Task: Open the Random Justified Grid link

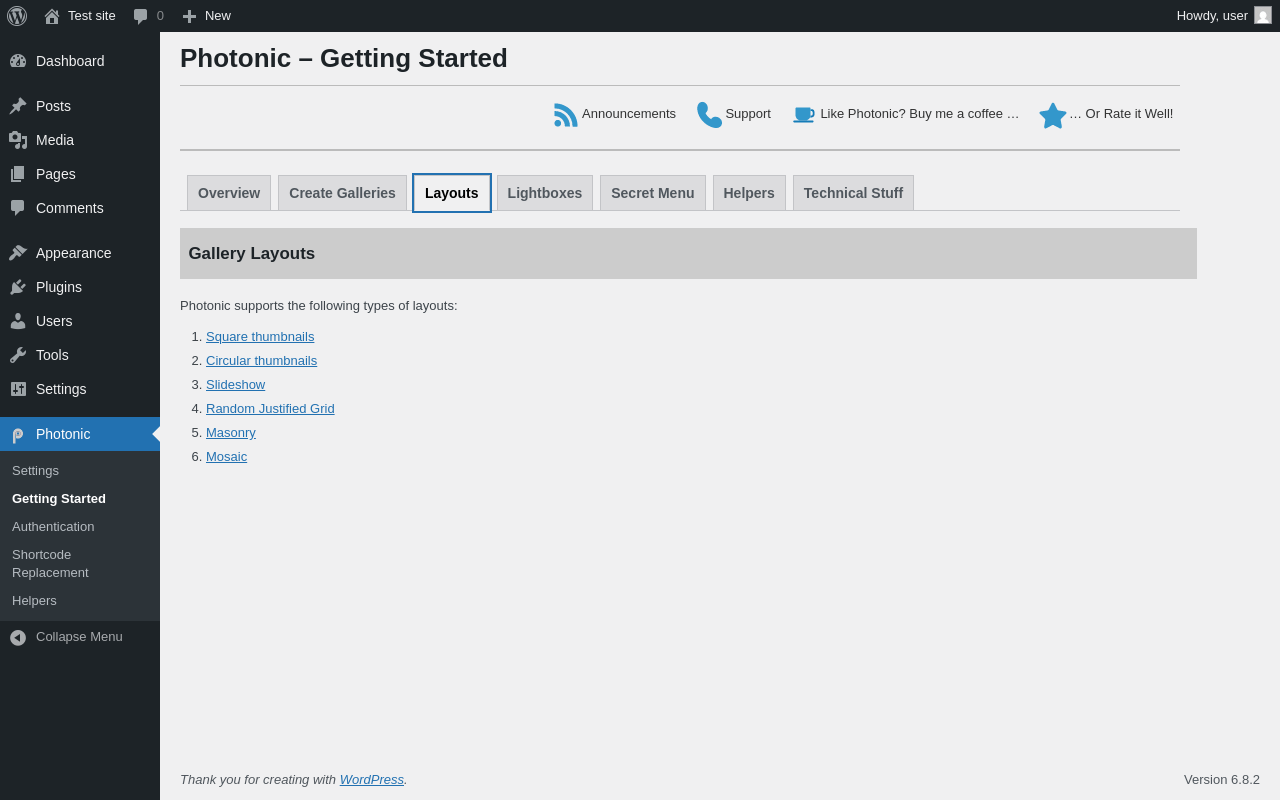Action: (x=270, y=409)
